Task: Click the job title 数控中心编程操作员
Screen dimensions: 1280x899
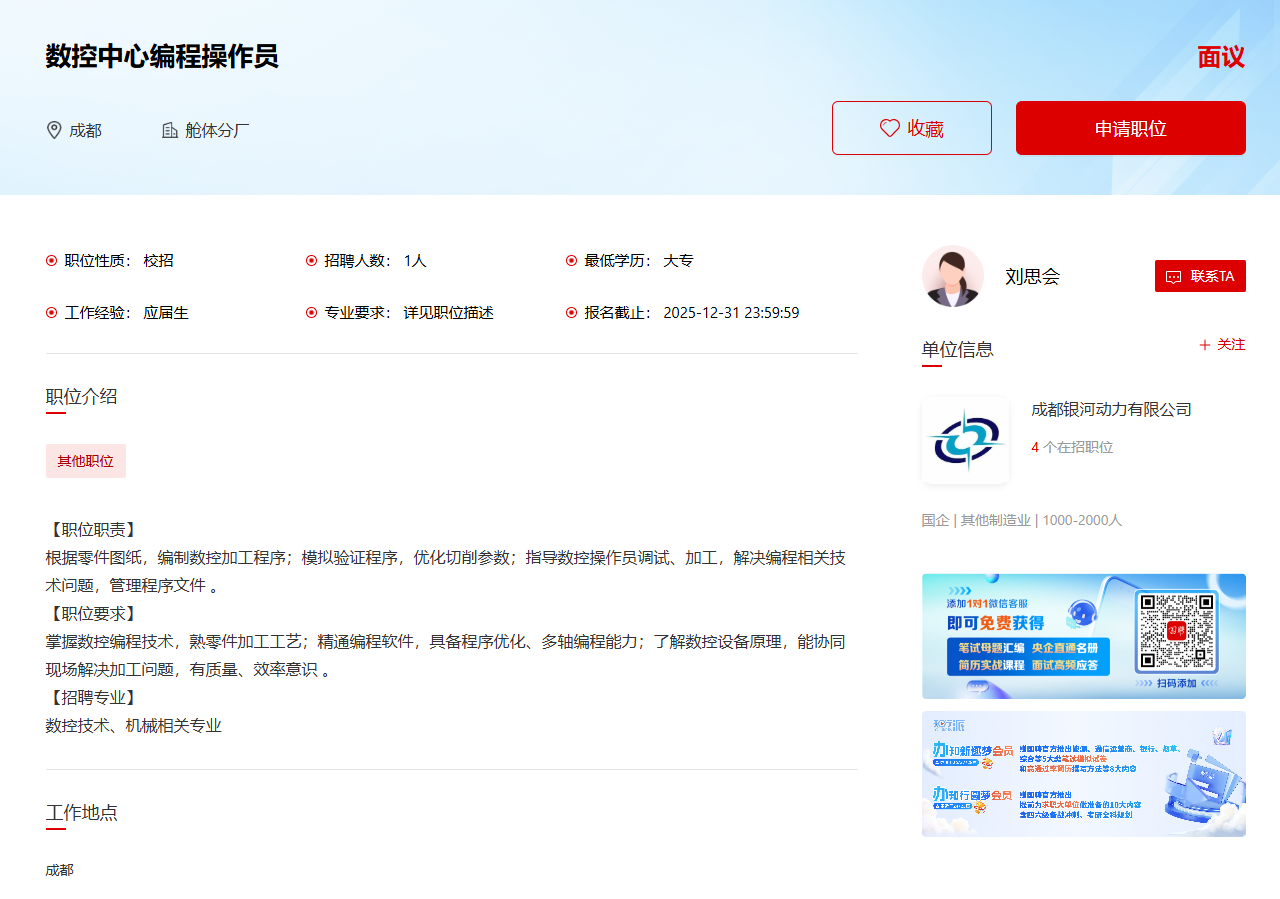Action: (x=162, y=57)
